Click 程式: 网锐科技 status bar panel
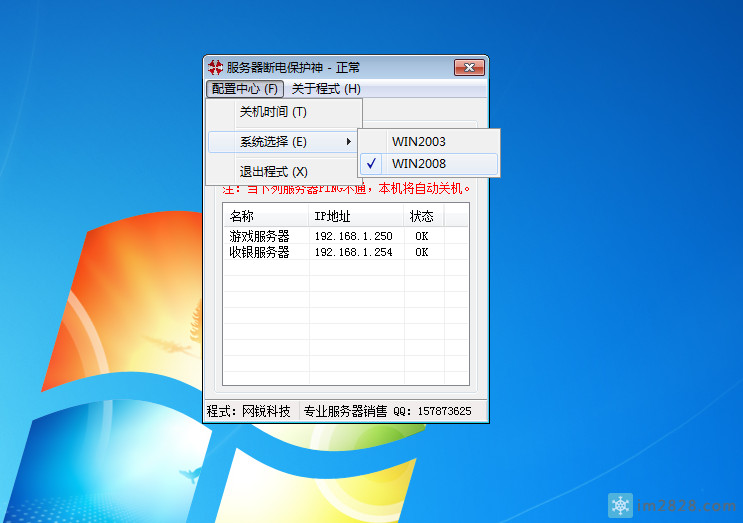 pyautogui.click(x=249, y=411)
